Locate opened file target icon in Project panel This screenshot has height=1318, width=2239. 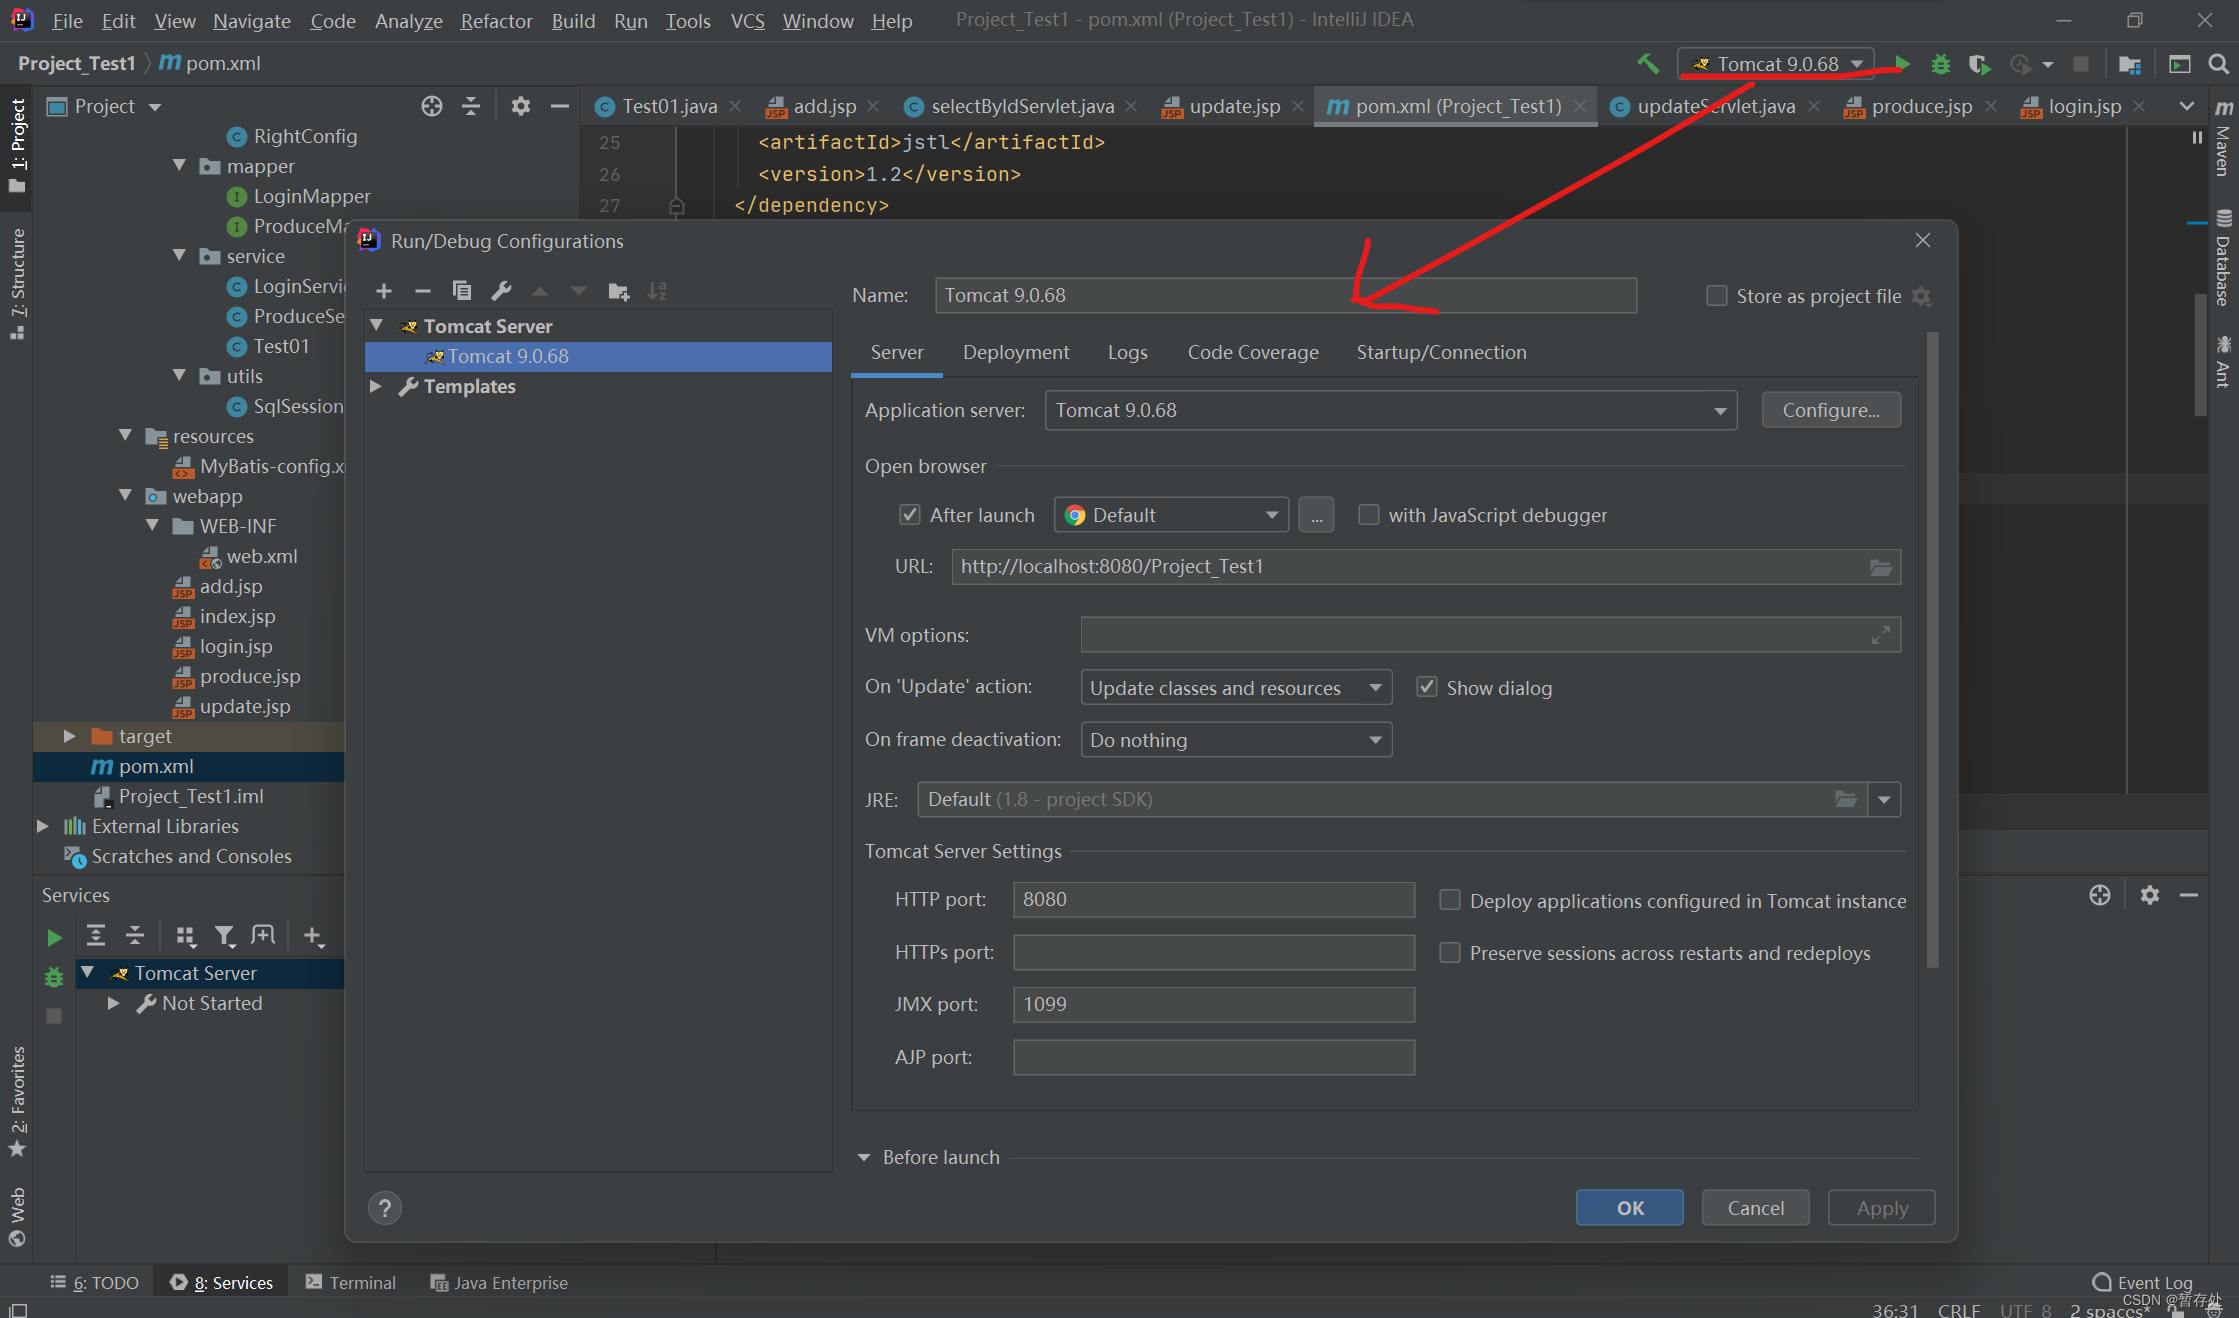click(431, 106)
